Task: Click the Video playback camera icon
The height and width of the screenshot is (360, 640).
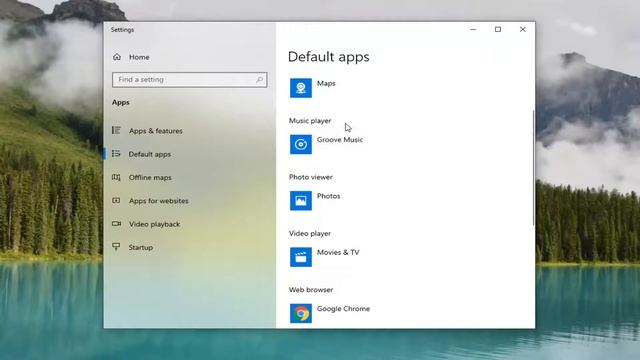Action: [116, 224]
